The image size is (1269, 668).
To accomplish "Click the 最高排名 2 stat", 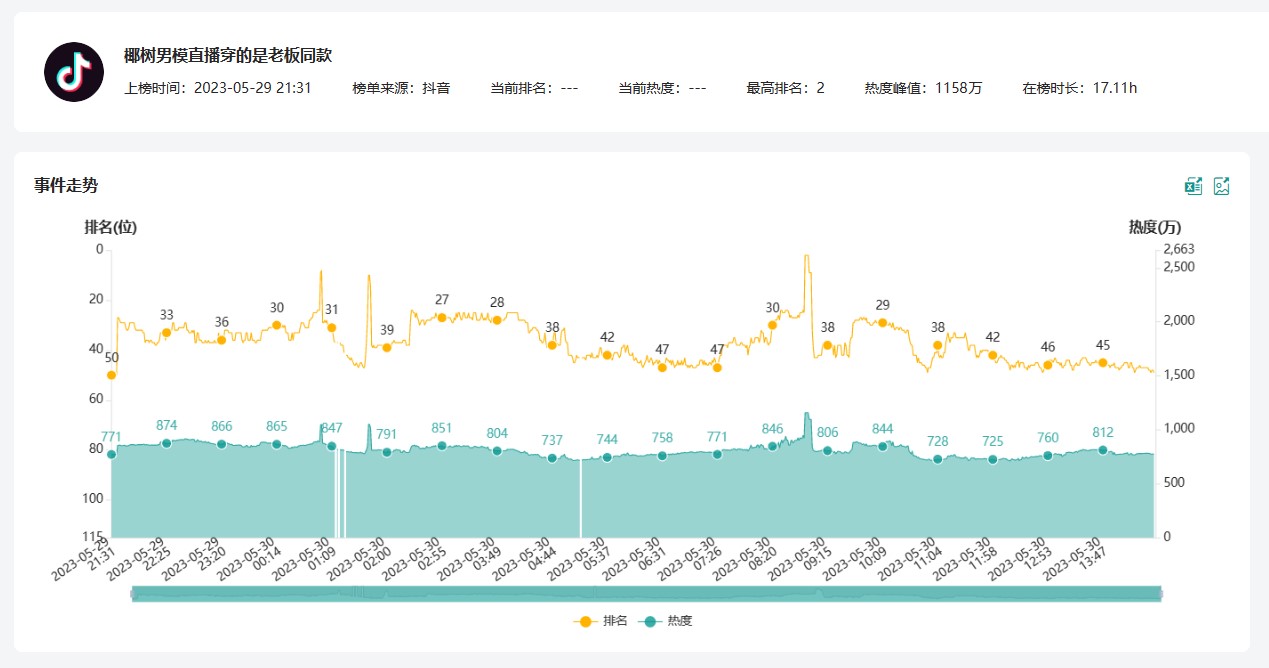I will point(785,88).
